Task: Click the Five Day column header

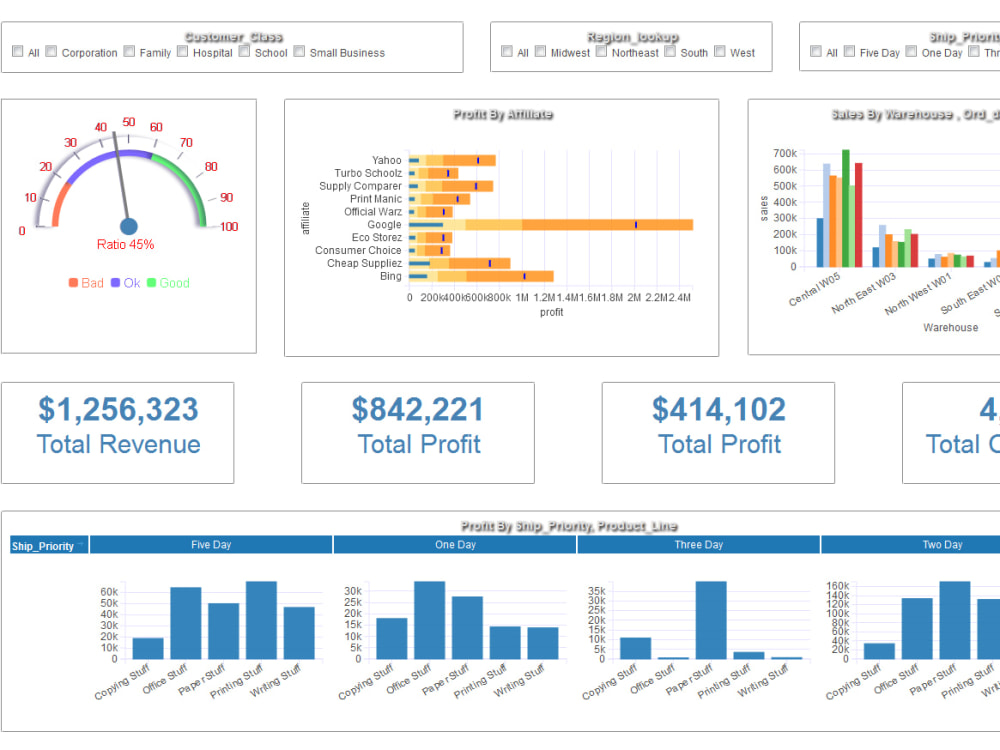Action: pyautogui.click(x=211, y=545)
